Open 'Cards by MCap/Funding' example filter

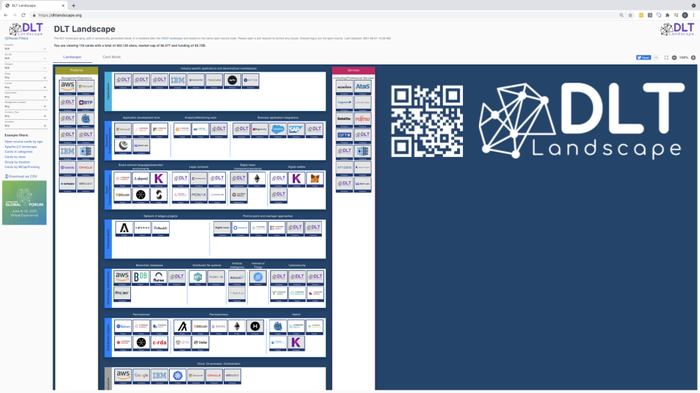[x=22, y=167]
